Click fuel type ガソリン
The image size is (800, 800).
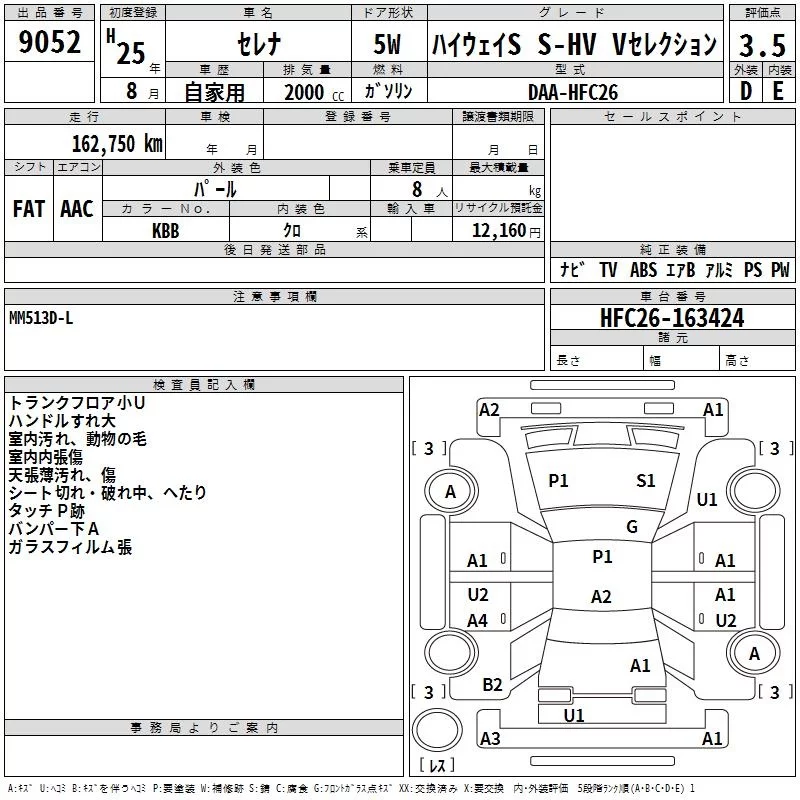(x=388, y=91)
